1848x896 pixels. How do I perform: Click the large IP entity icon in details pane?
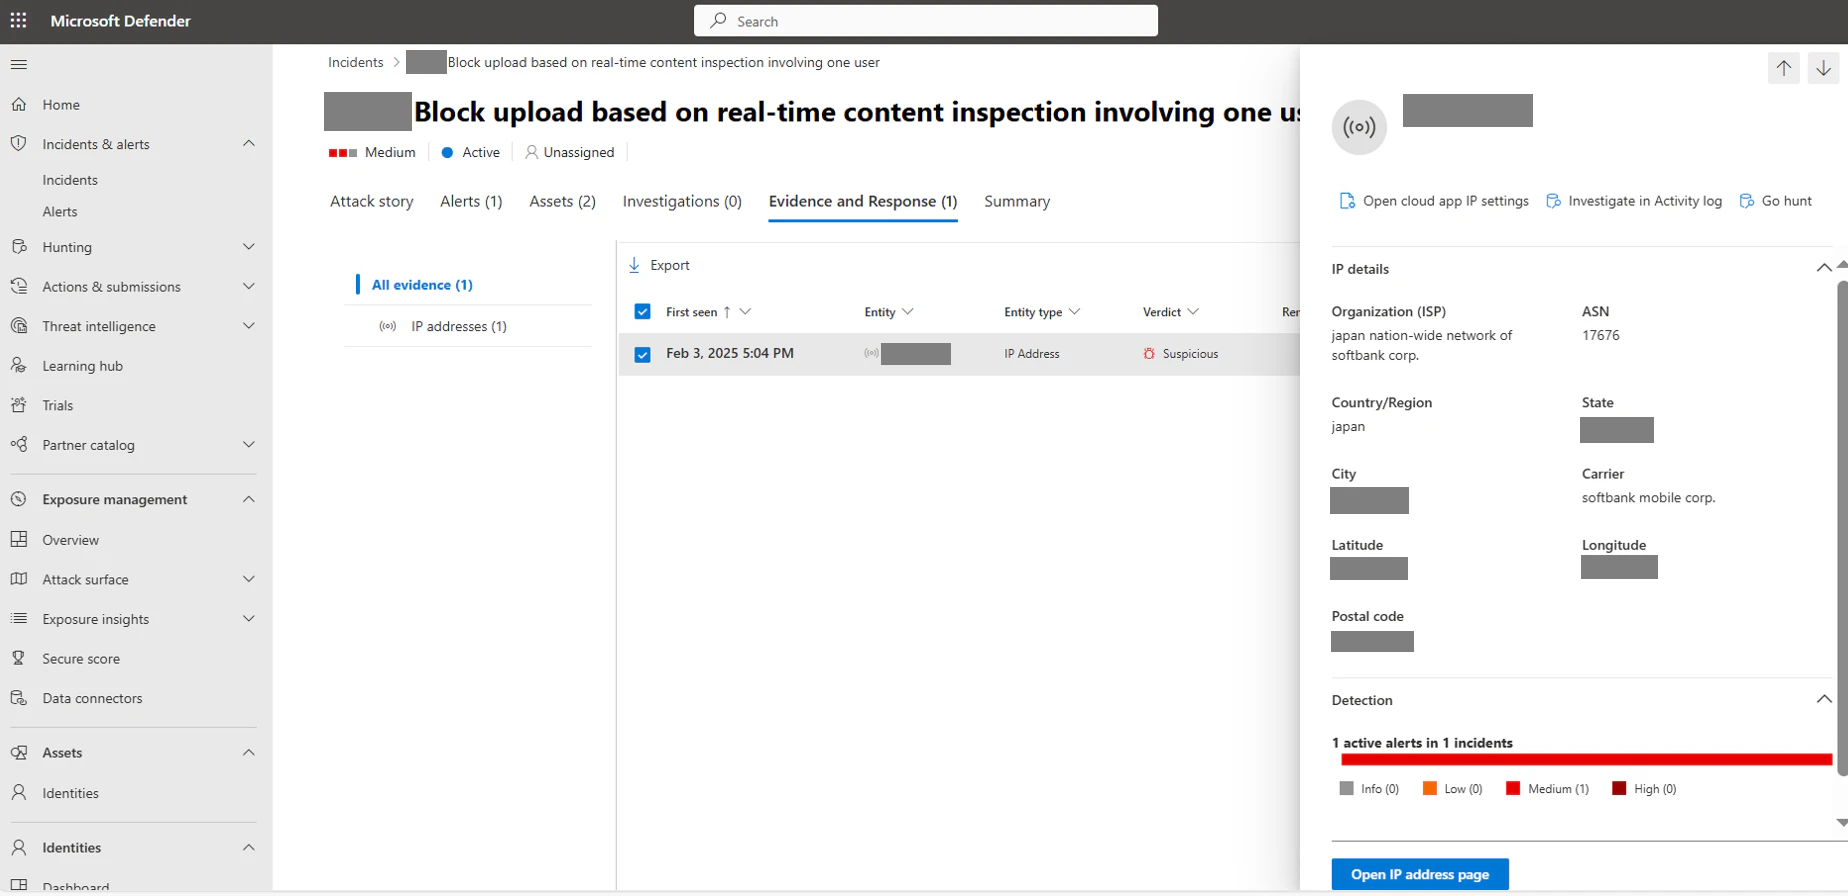[1359, 127]
